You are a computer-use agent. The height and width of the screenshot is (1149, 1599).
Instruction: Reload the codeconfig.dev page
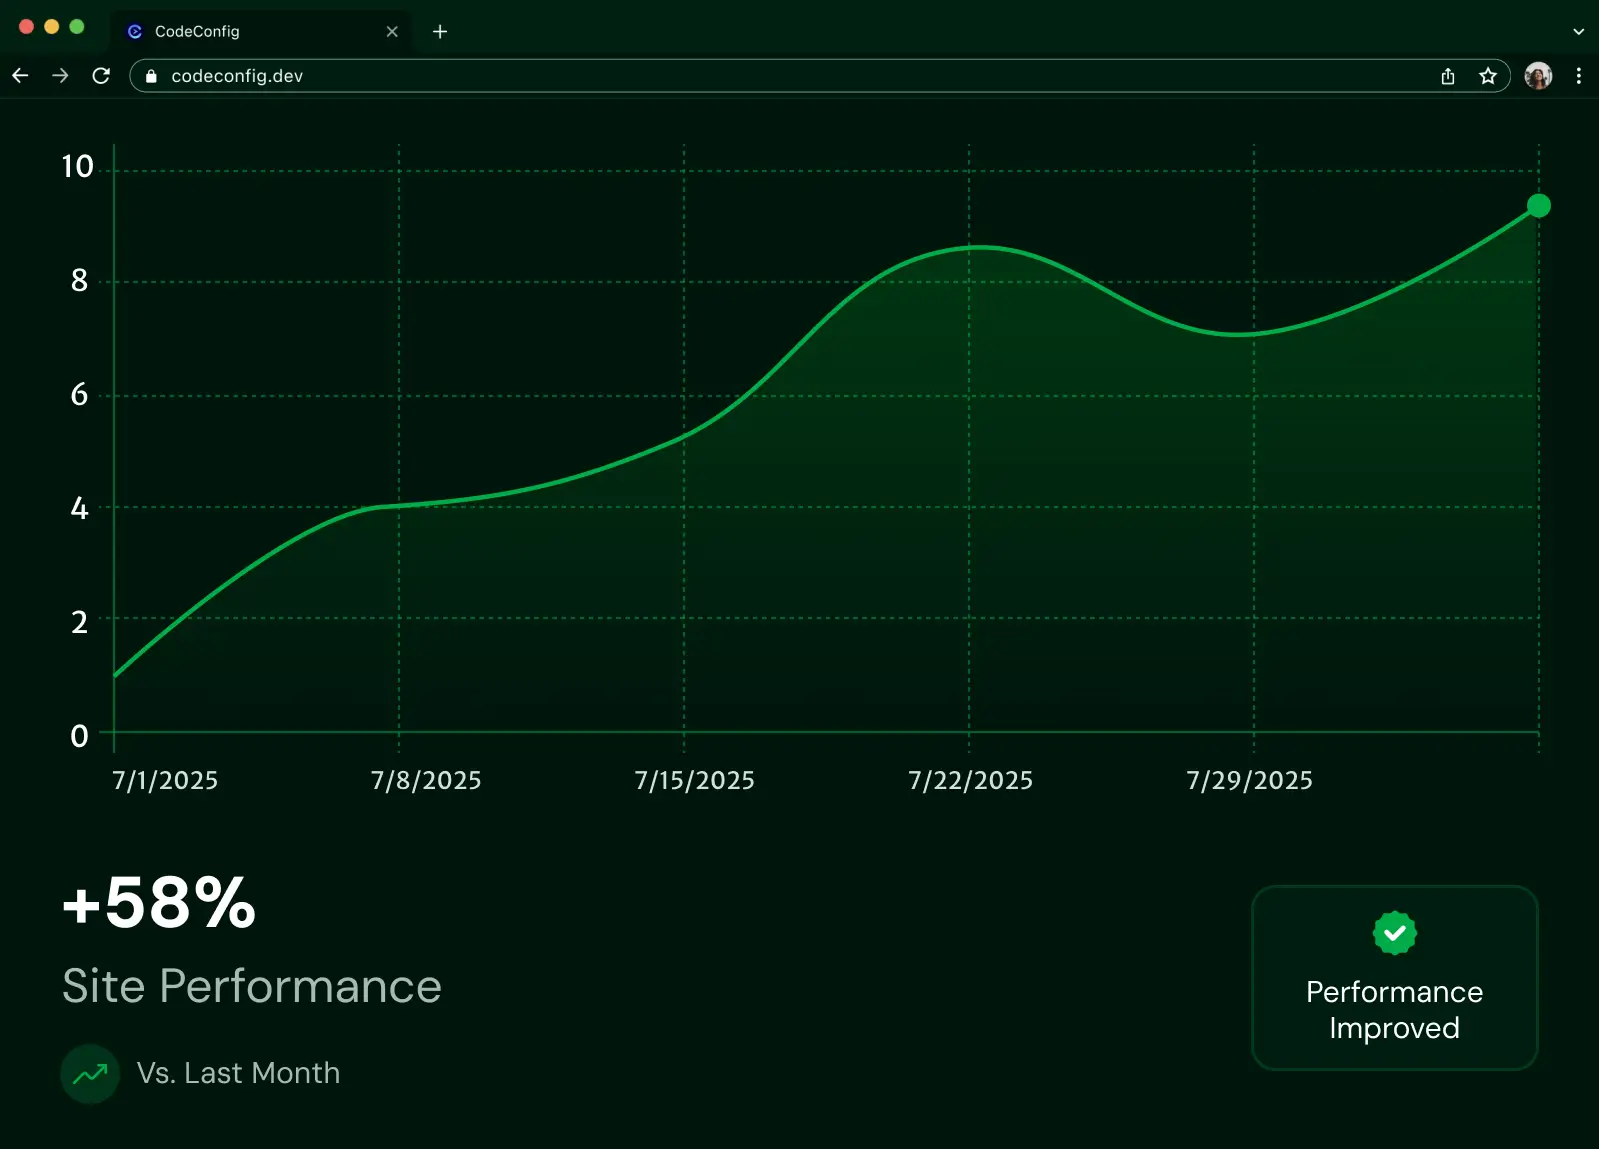[101, 76]
